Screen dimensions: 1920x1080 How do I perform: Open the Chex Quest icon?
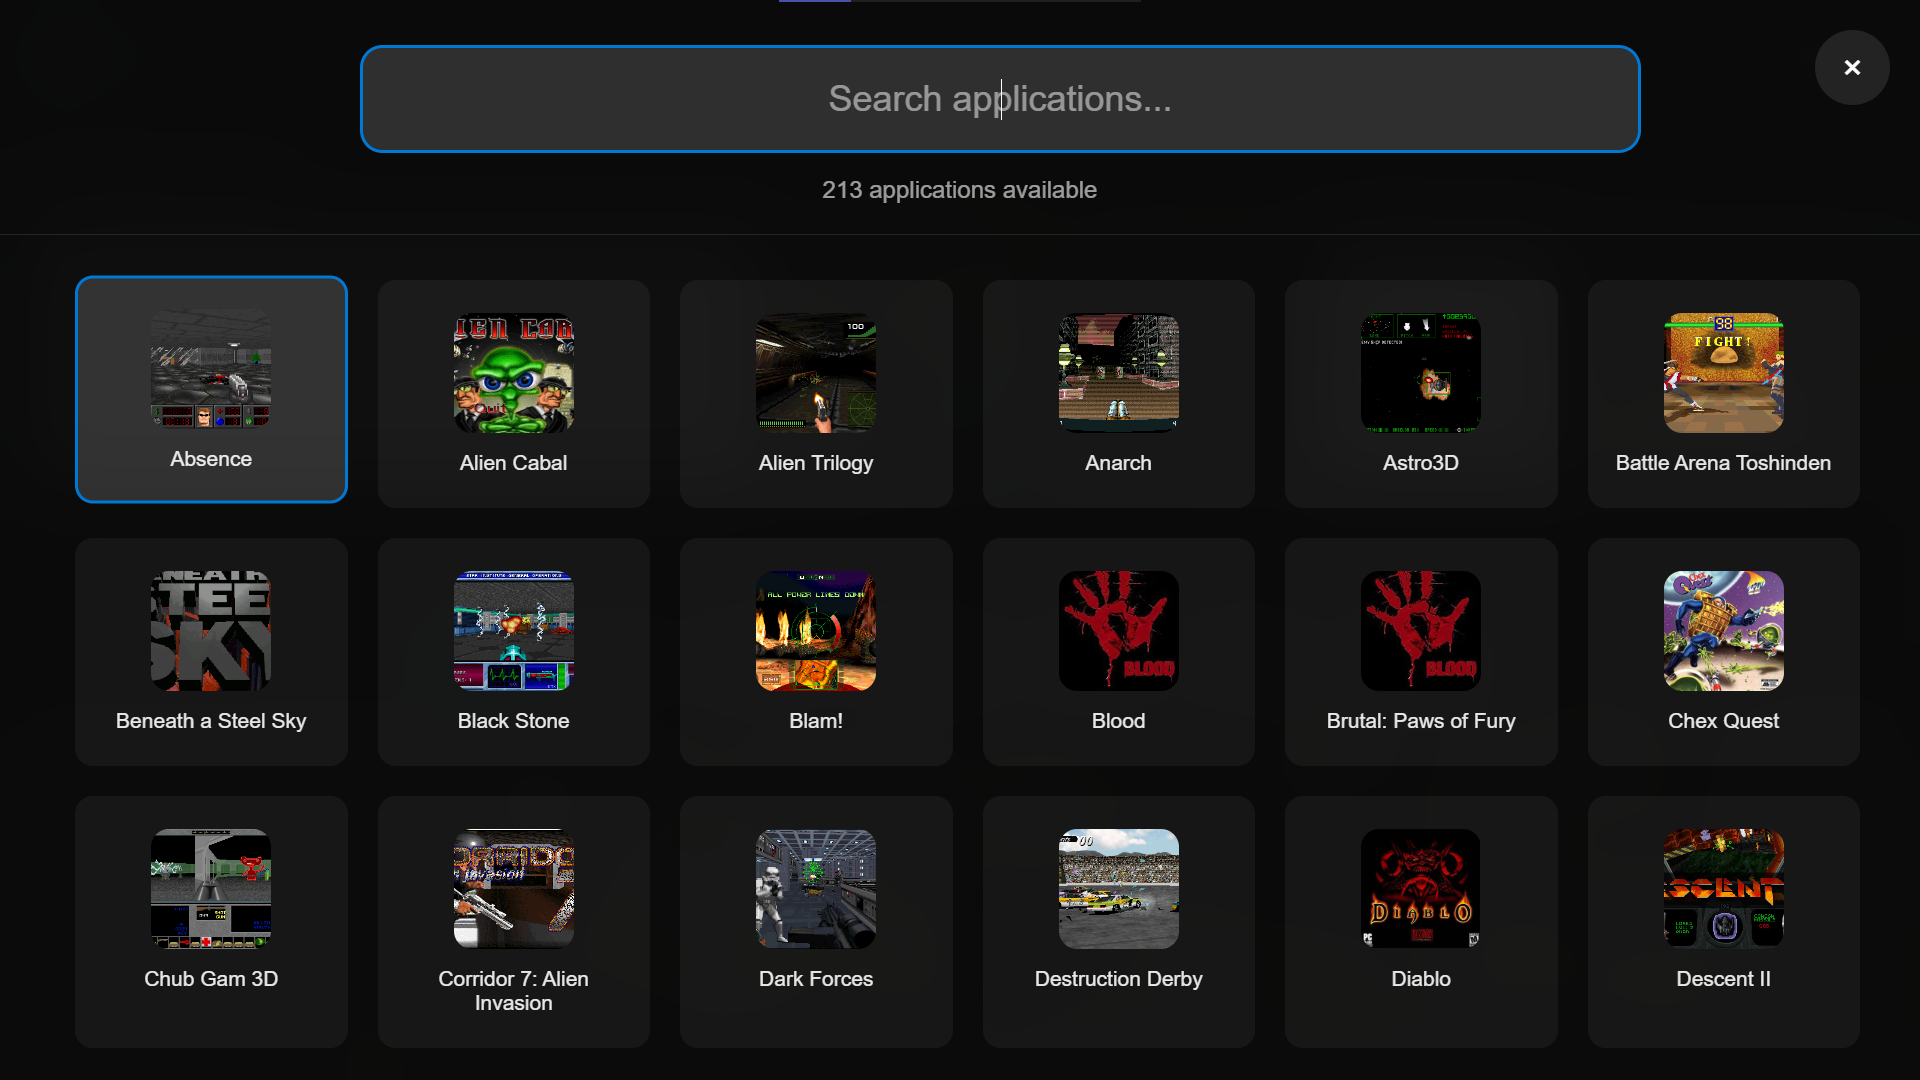tap(1723, 631)
